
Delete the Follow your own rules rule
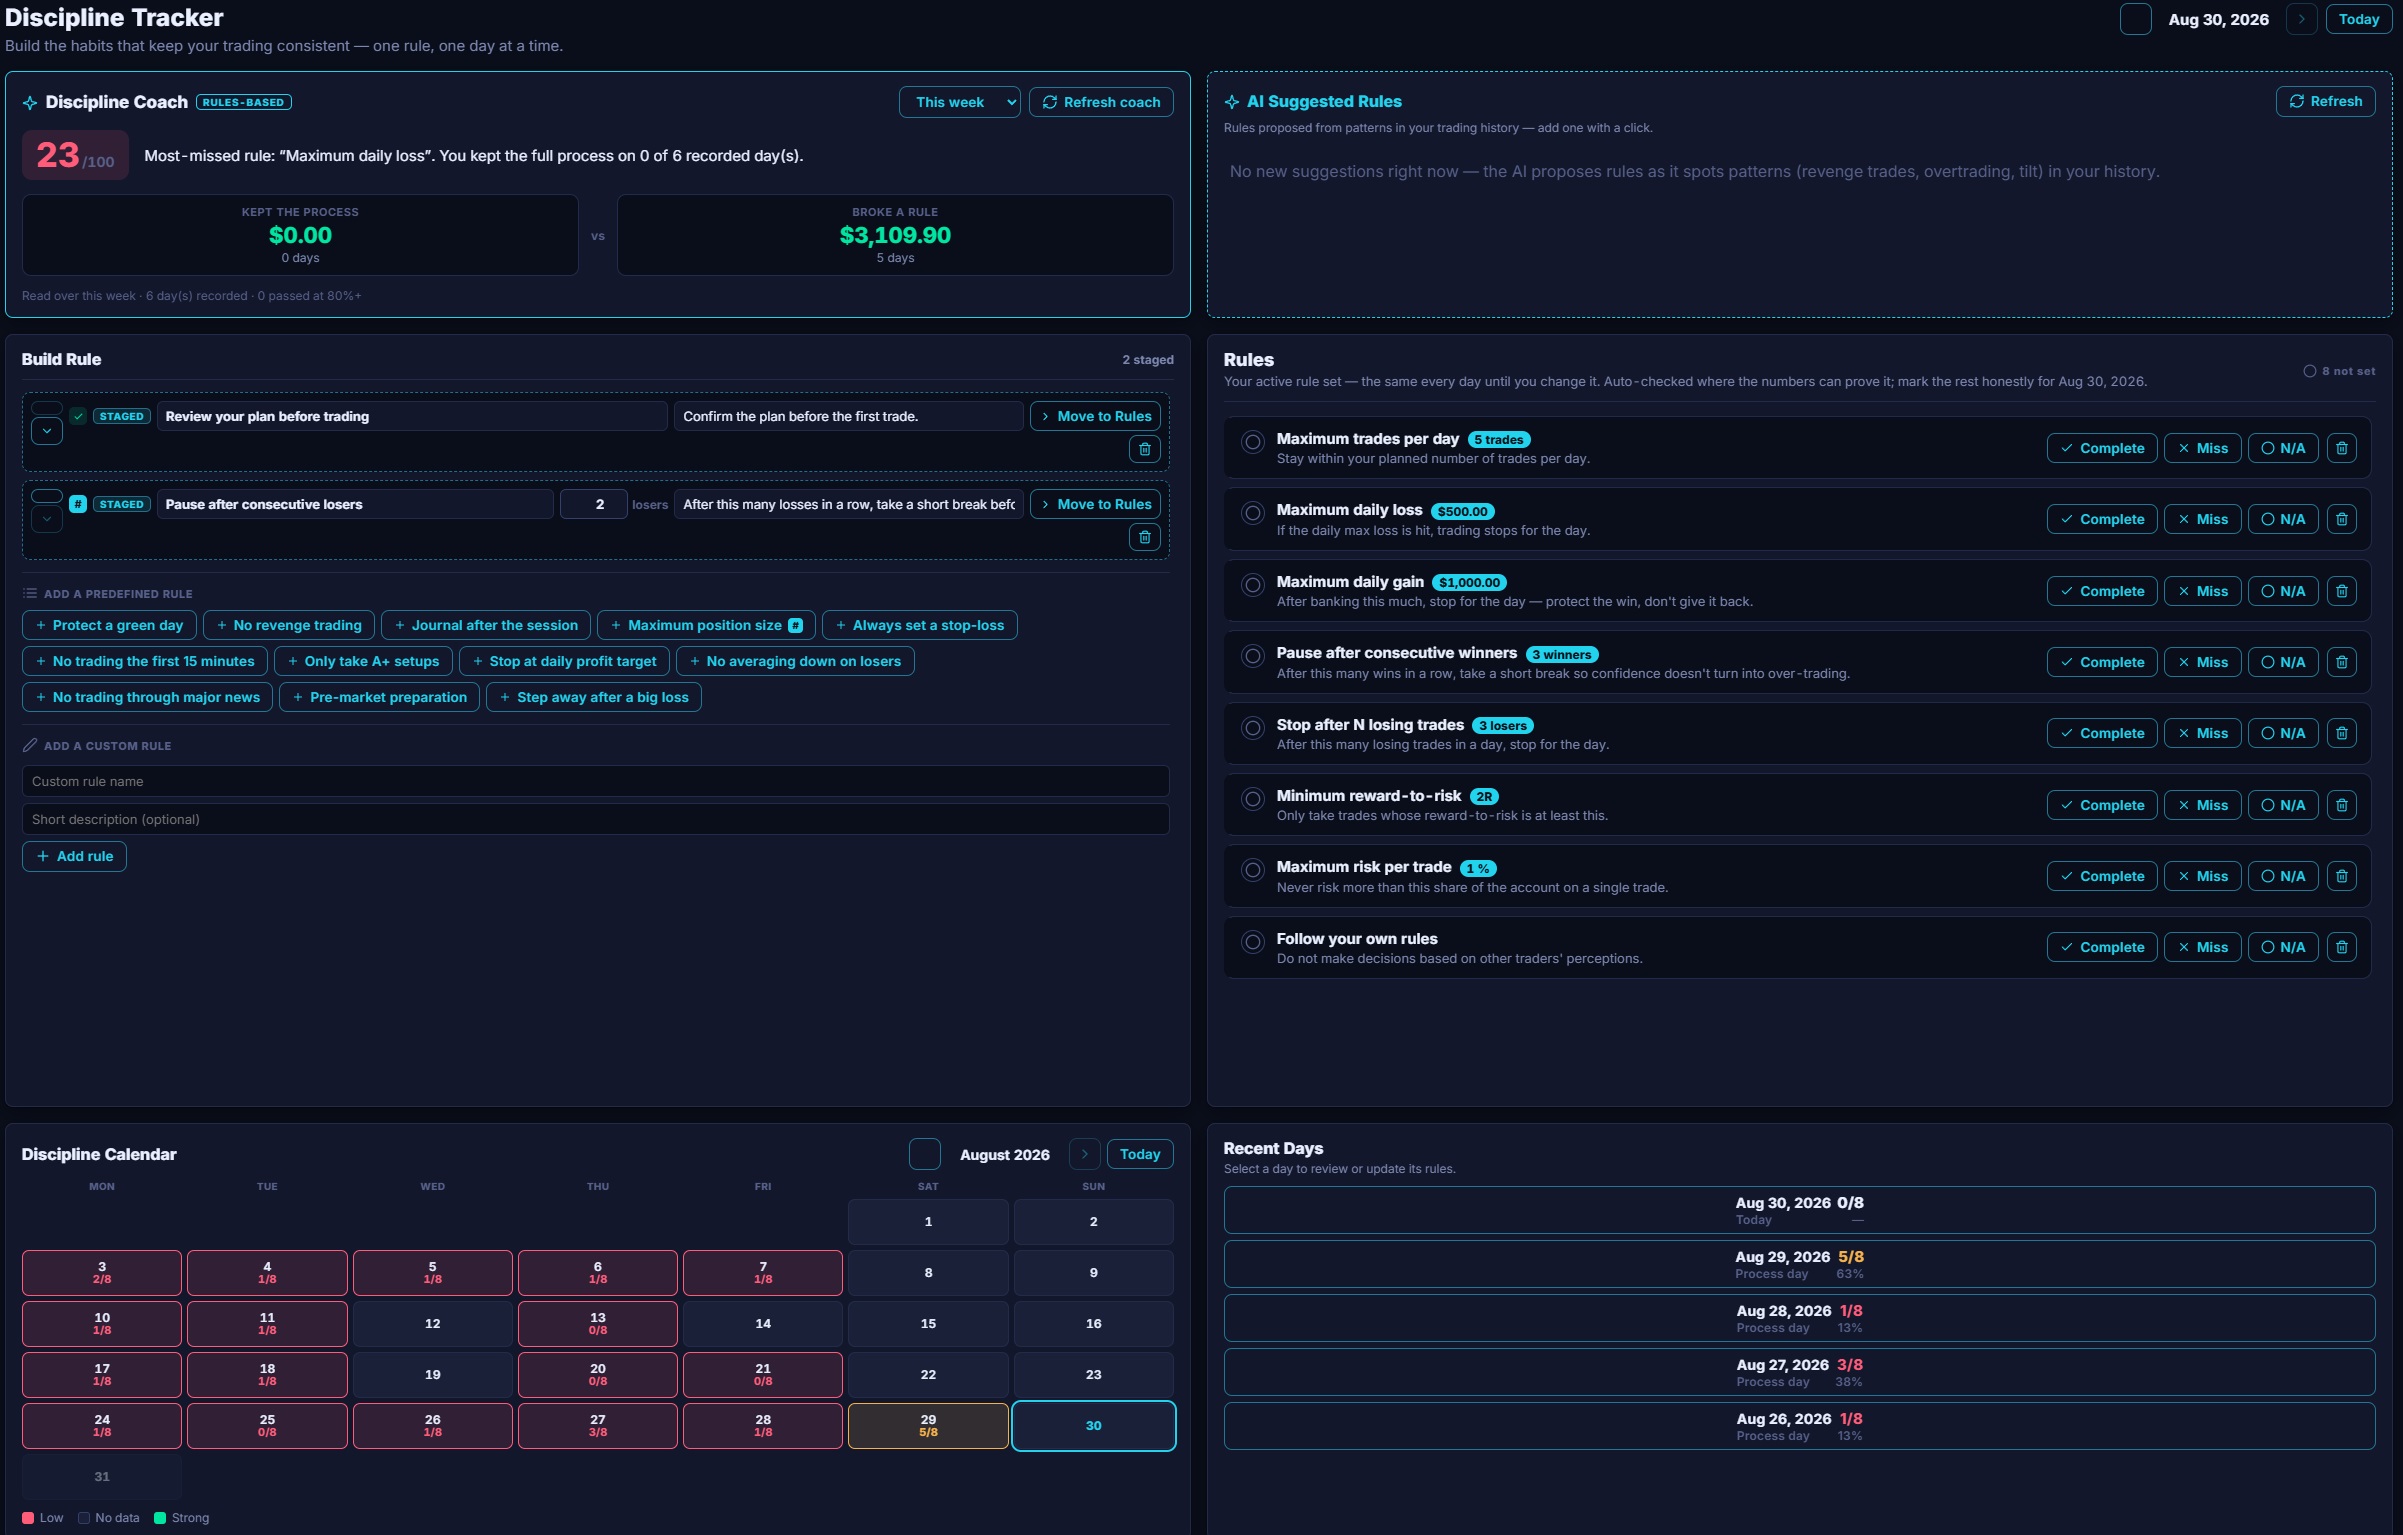coord(2342,947)
